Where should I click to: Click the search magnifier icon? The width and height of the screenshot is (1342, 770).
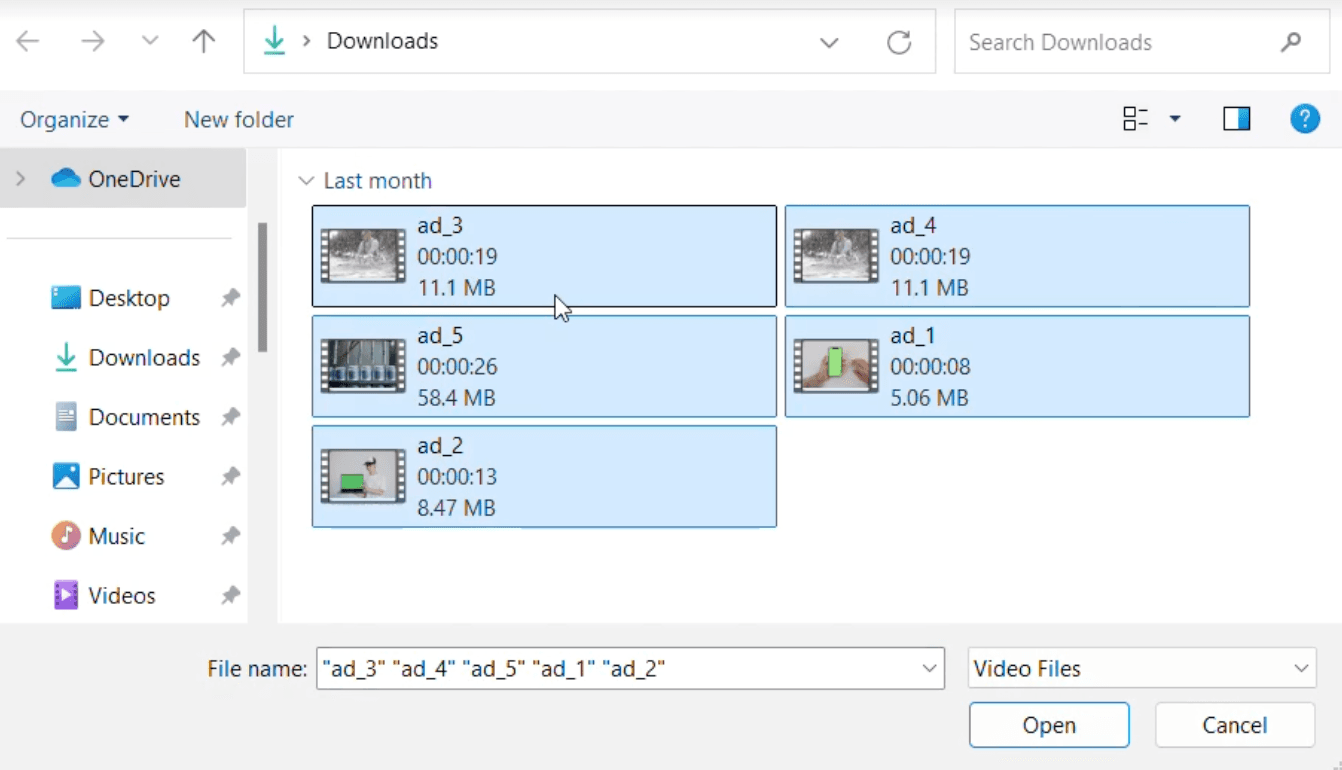(1291, 42)
